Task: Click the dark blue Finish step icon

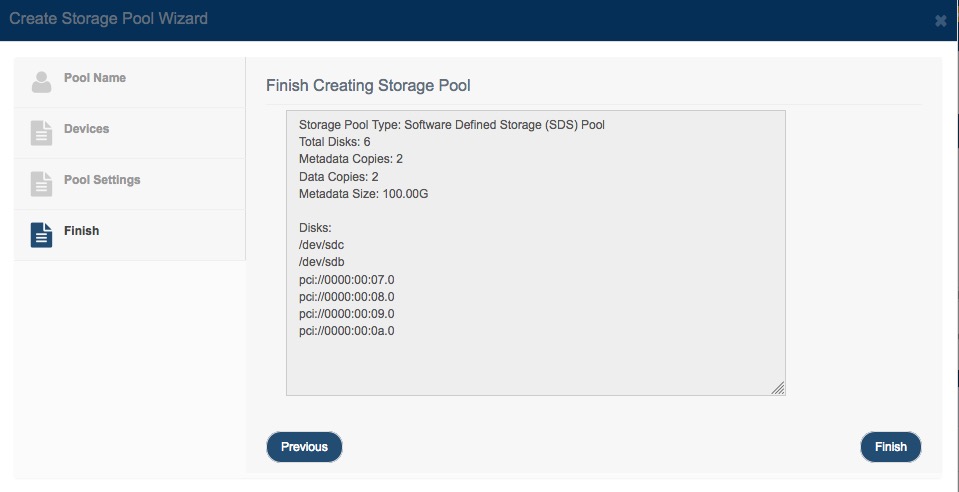Action: coord(41,235)
